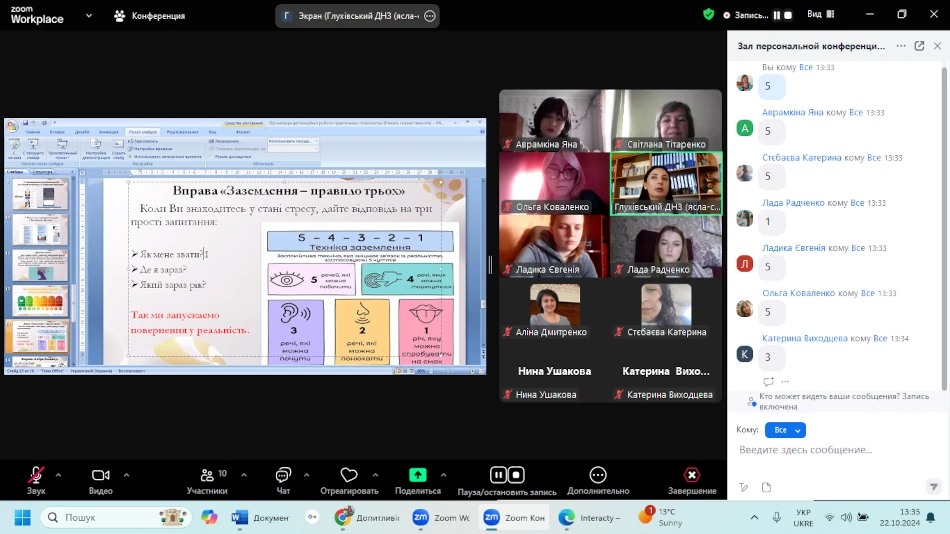
Task: Expand reactions arrow next to Отреагировать
Action: pos(376,475)
